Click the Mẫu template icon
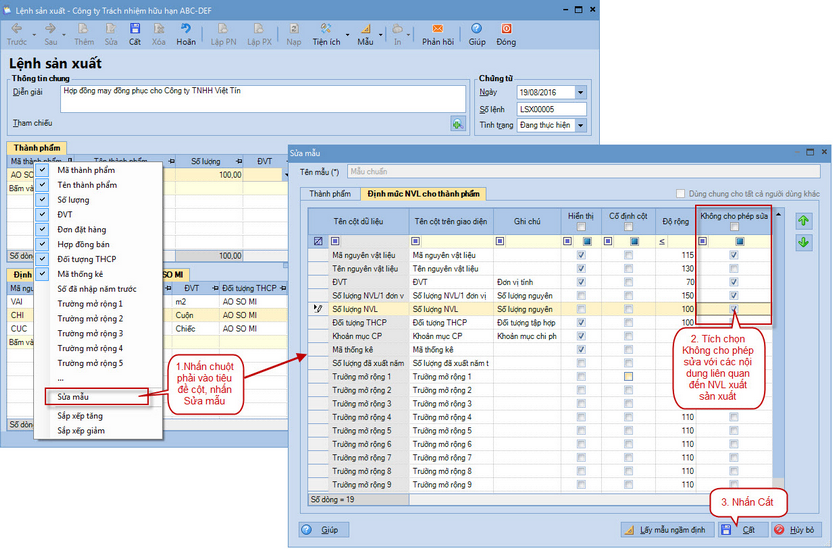This screenshot has height=549, width=833. (x=366, y=29)
